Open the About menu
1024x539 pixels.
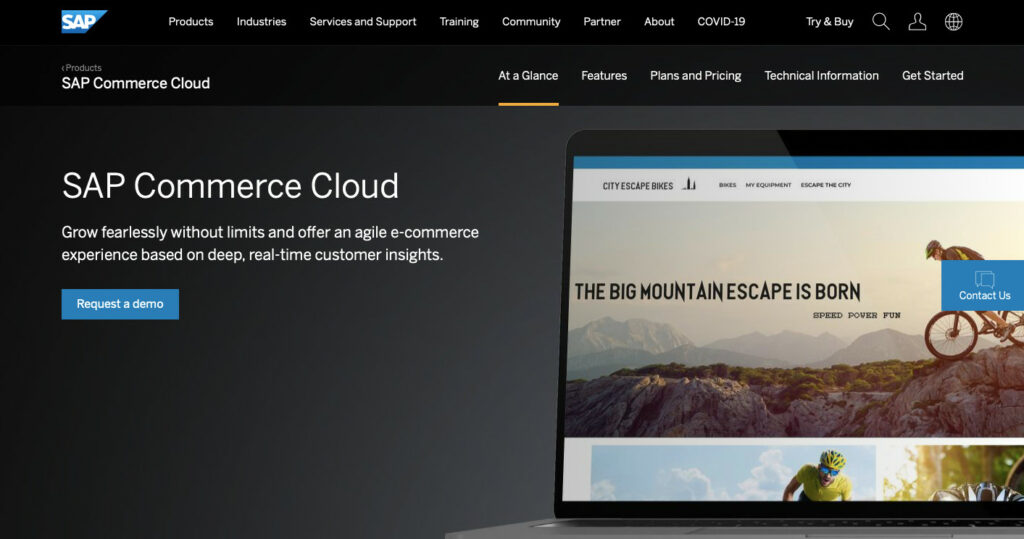[659, 22]
